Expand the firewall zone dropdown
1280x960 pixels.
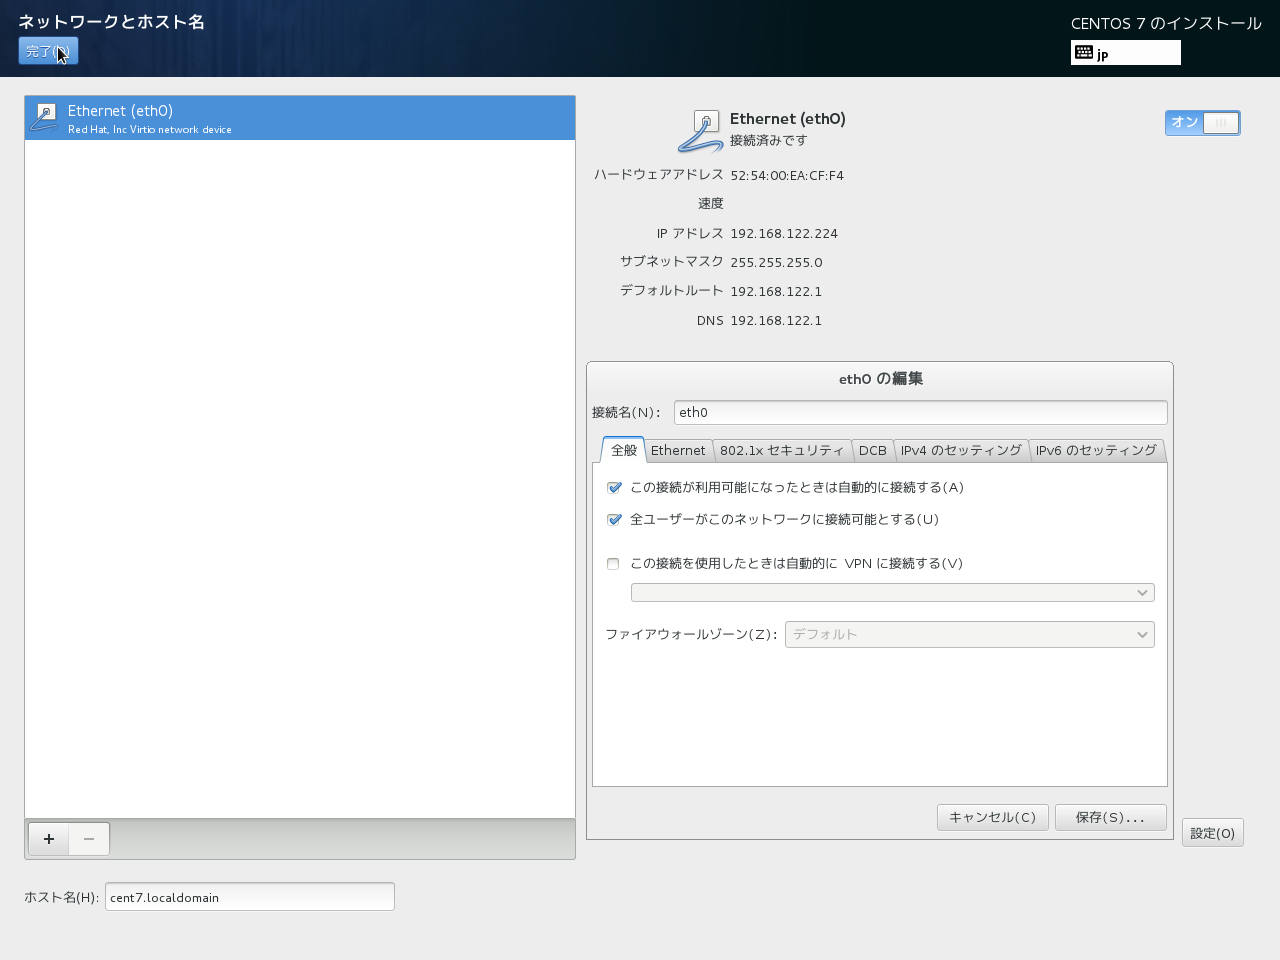969,635
